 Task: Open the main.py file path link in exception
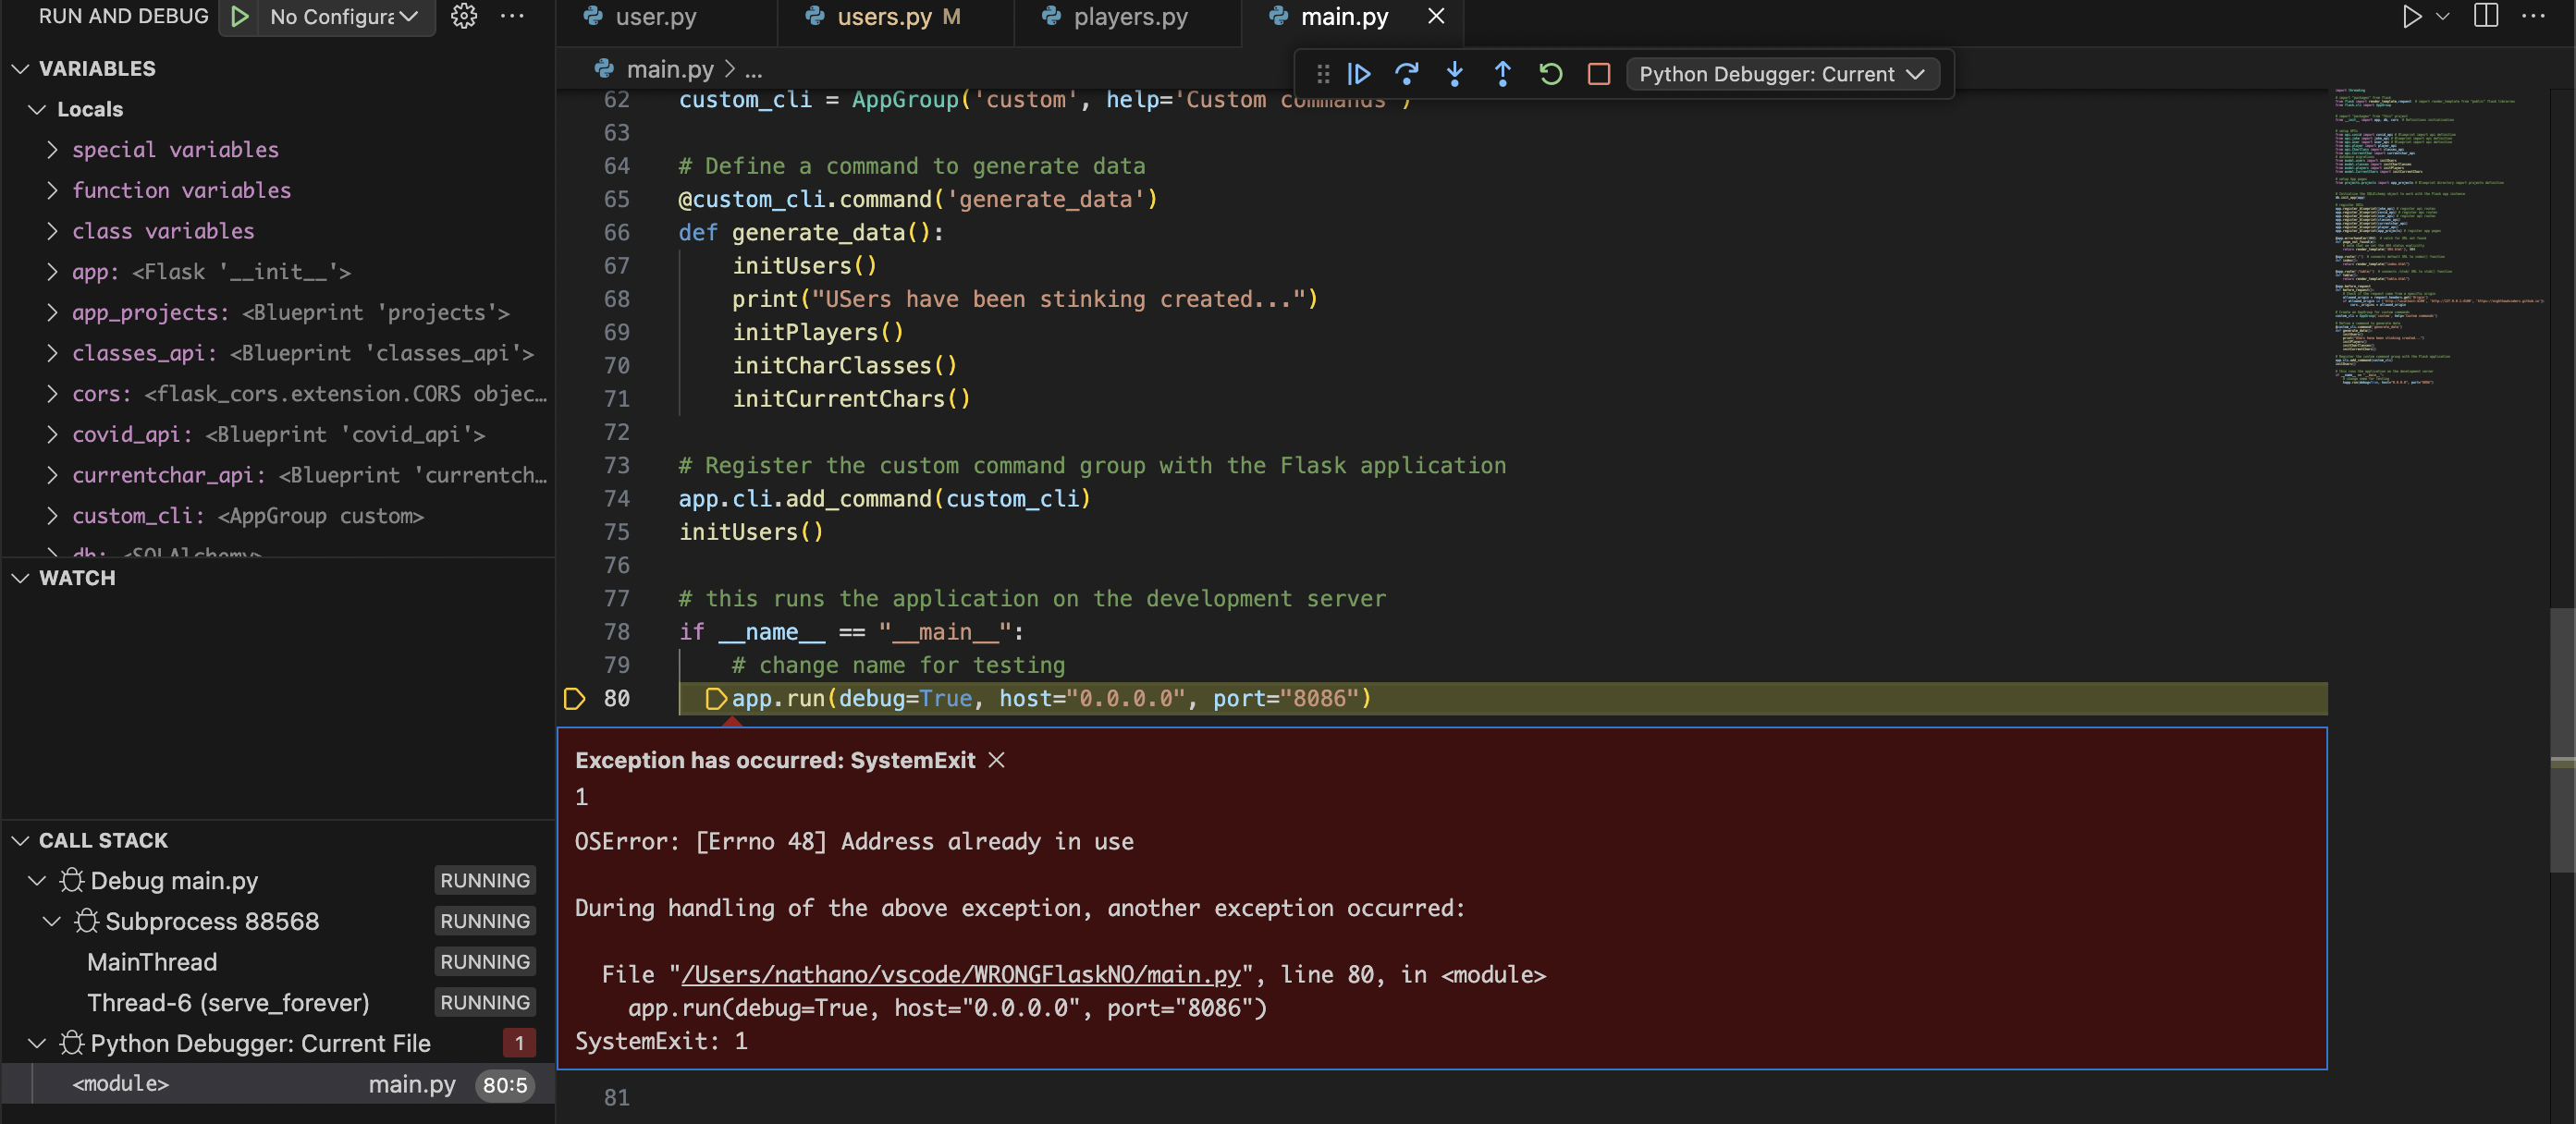coord(960,975)
